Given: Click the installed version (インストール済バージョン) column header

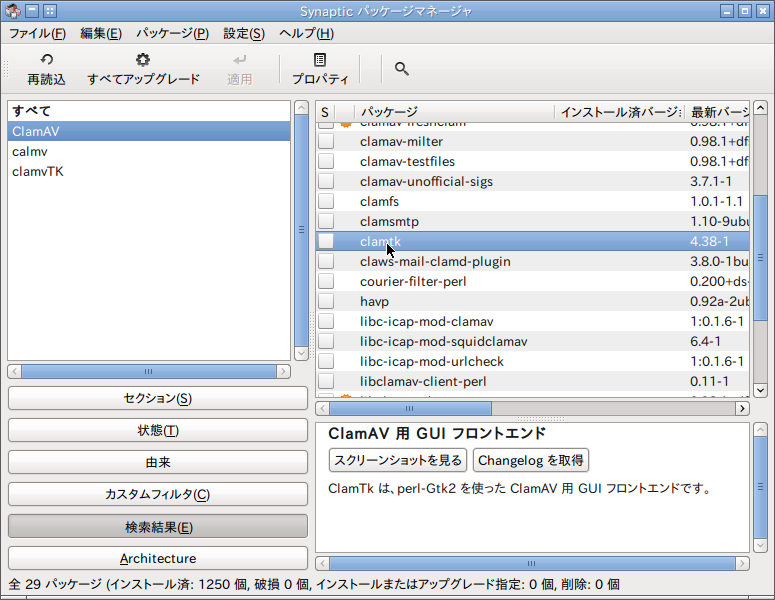Looking at the screenshot, I should tap(620, 112).
